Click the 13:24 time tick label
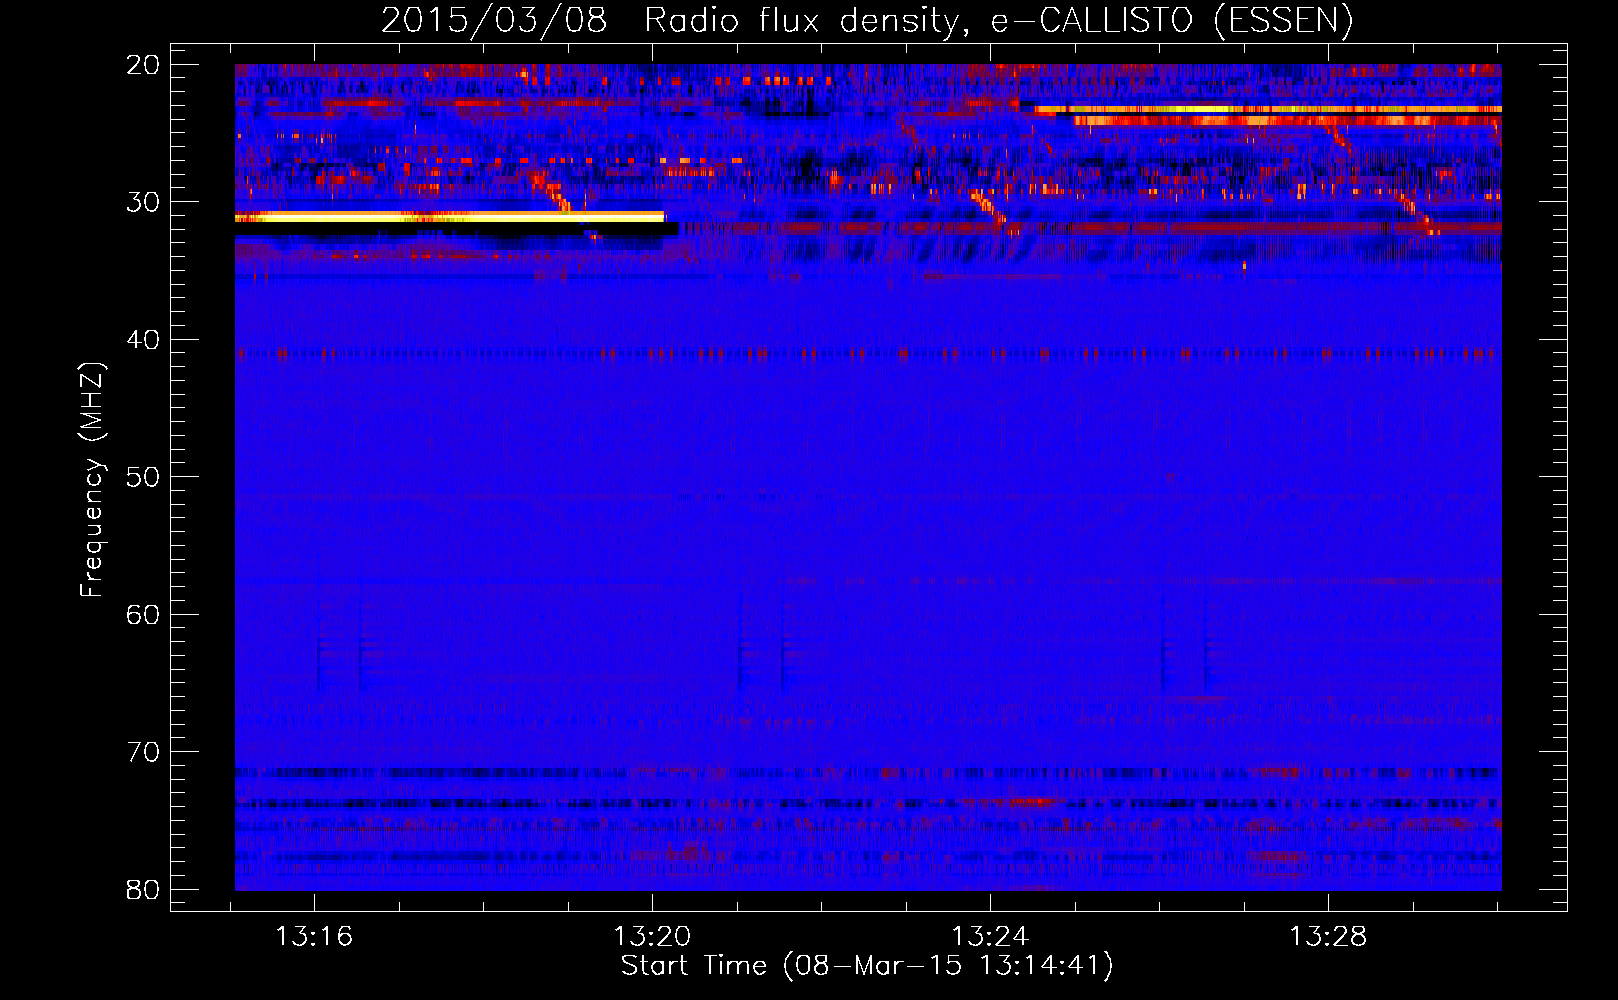The height and width of the screenshot is (1000, 1618). 990,937
